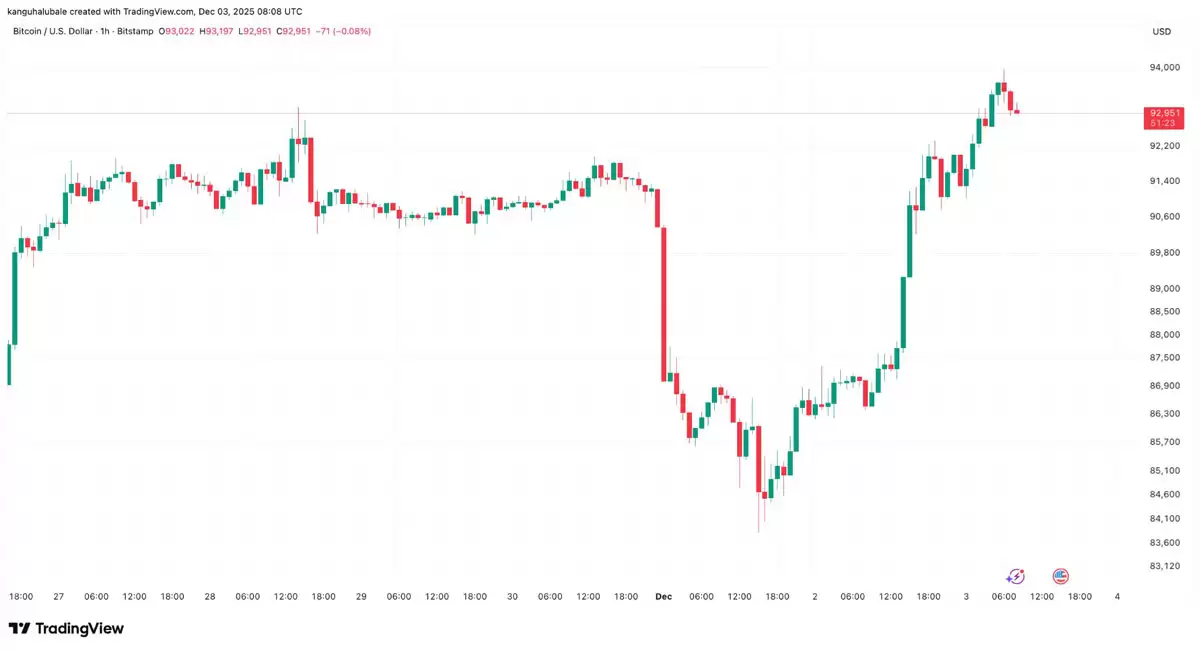Click the 89,000 label on the price scale
The width and height of the screenshot is (1200, 650).
(1164, 288)
